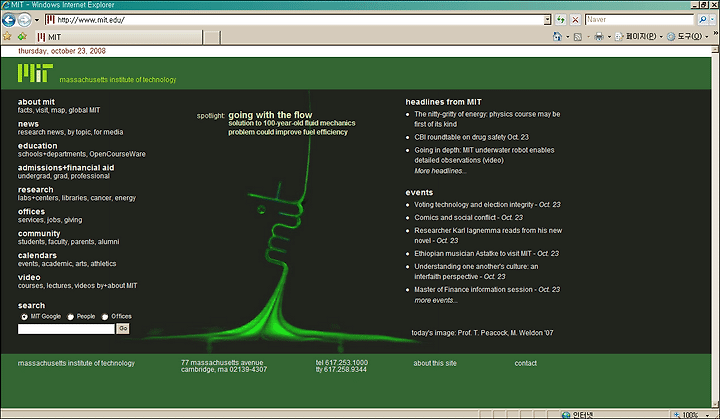Open the research section link
The width and height of the screenshot is (720, 419).
click(x=35, y=190)
